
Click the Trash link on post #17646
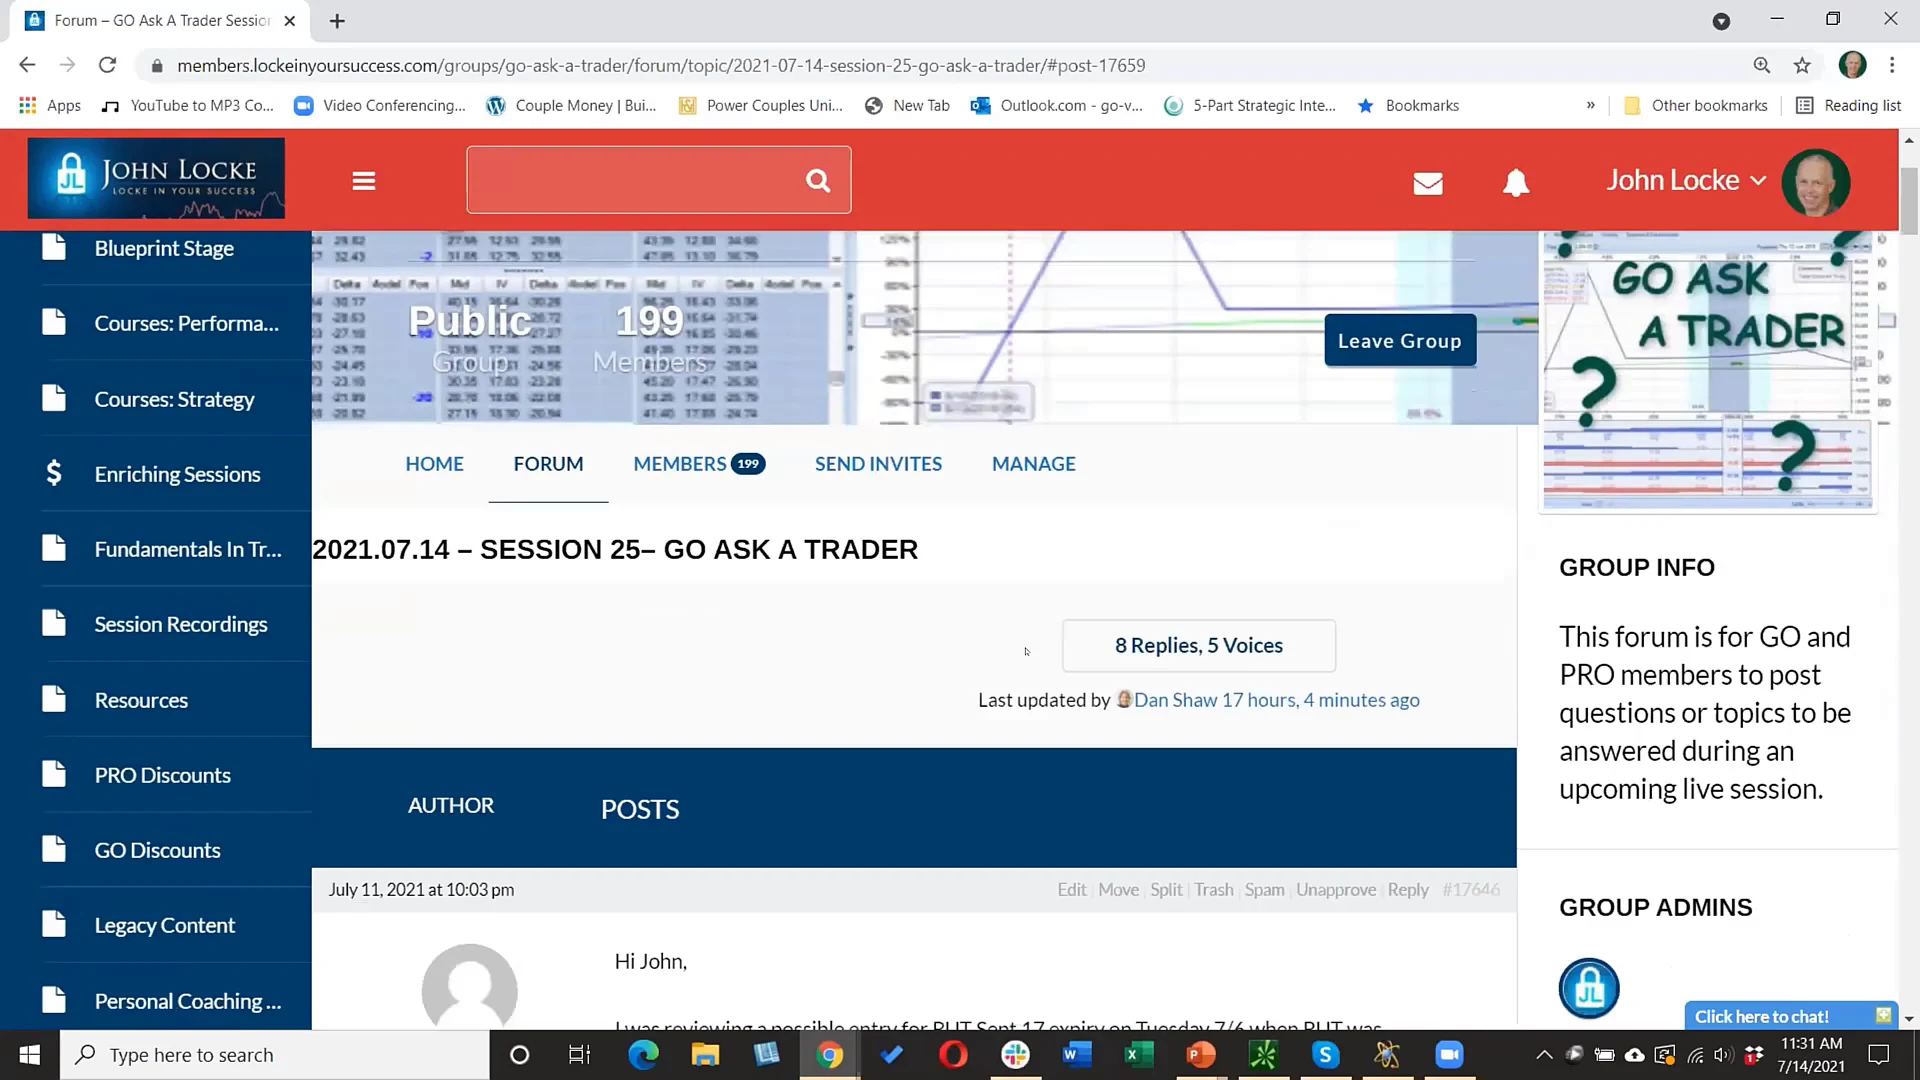[1214, 890]
